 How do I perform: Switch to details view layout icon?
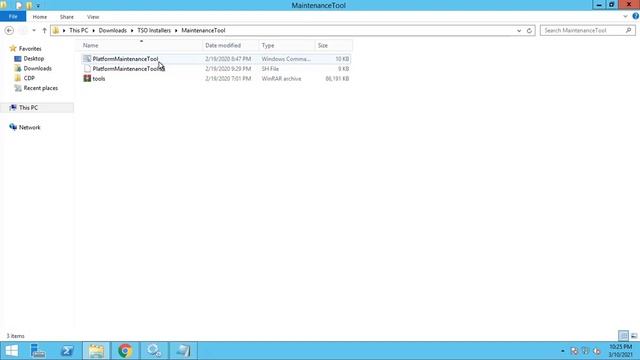(x=623, y=336)
